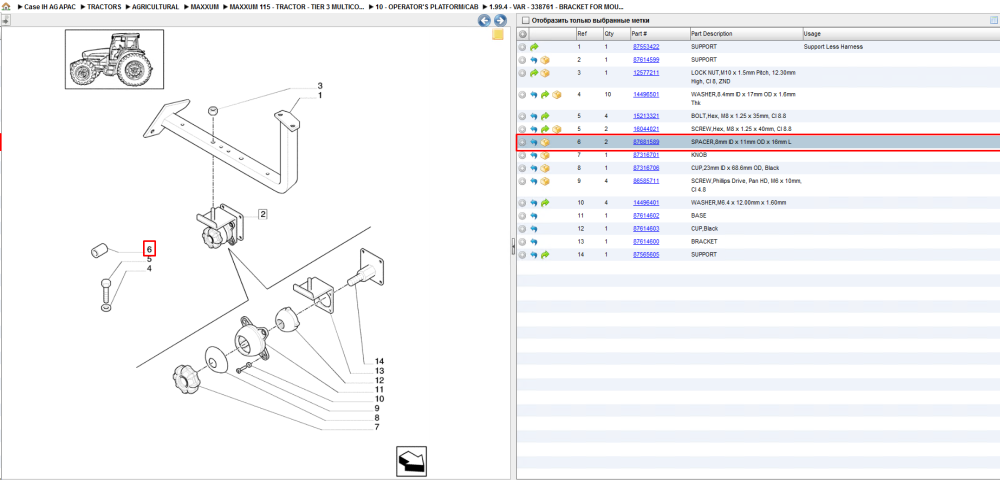Image resolution: width=1000 pixels, height=480 pixels.
Task: Toggle grey select circle for CUP,Black row
Action: point(522,229)
